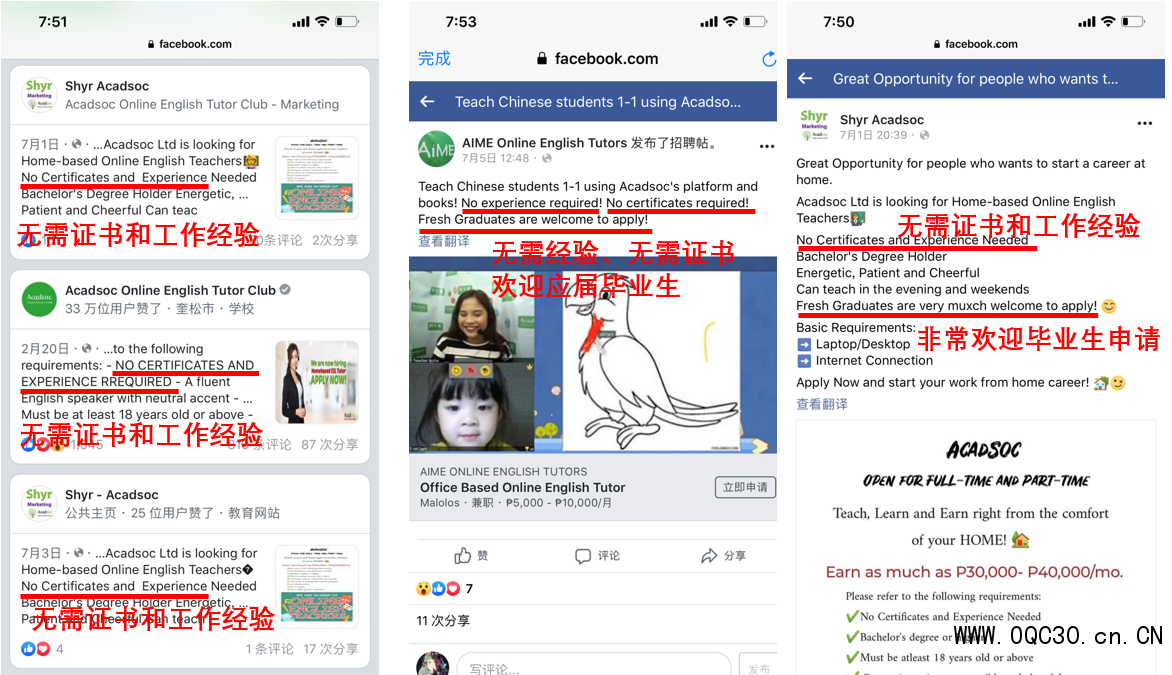This screenshot has width=1172, height=675.
Task: Open the Feb 20 post thumbnail with woman
Action: 316,382
